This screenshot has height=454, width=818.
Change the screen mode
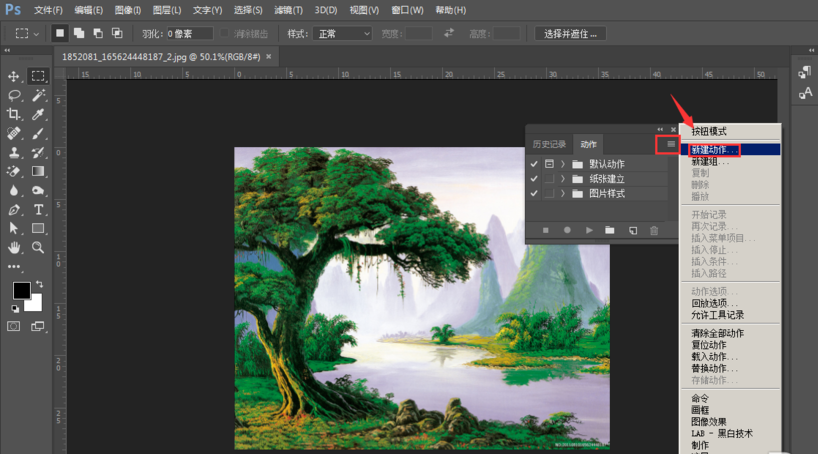click(x=38, y=326)
